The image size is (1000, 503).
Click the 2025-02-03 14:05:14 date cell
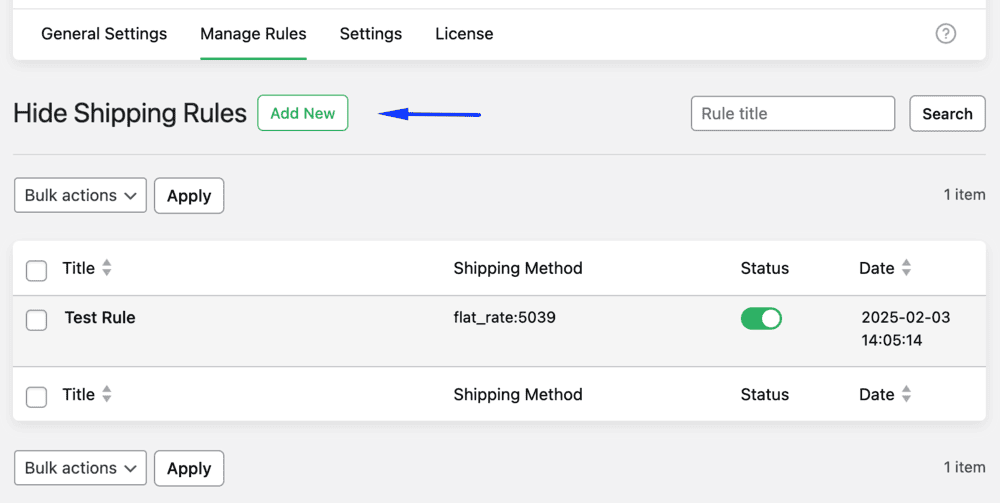coord(906,329)
